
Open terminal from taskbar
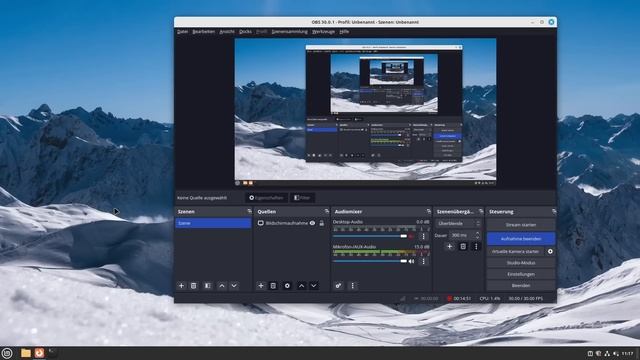coord(52,353)
